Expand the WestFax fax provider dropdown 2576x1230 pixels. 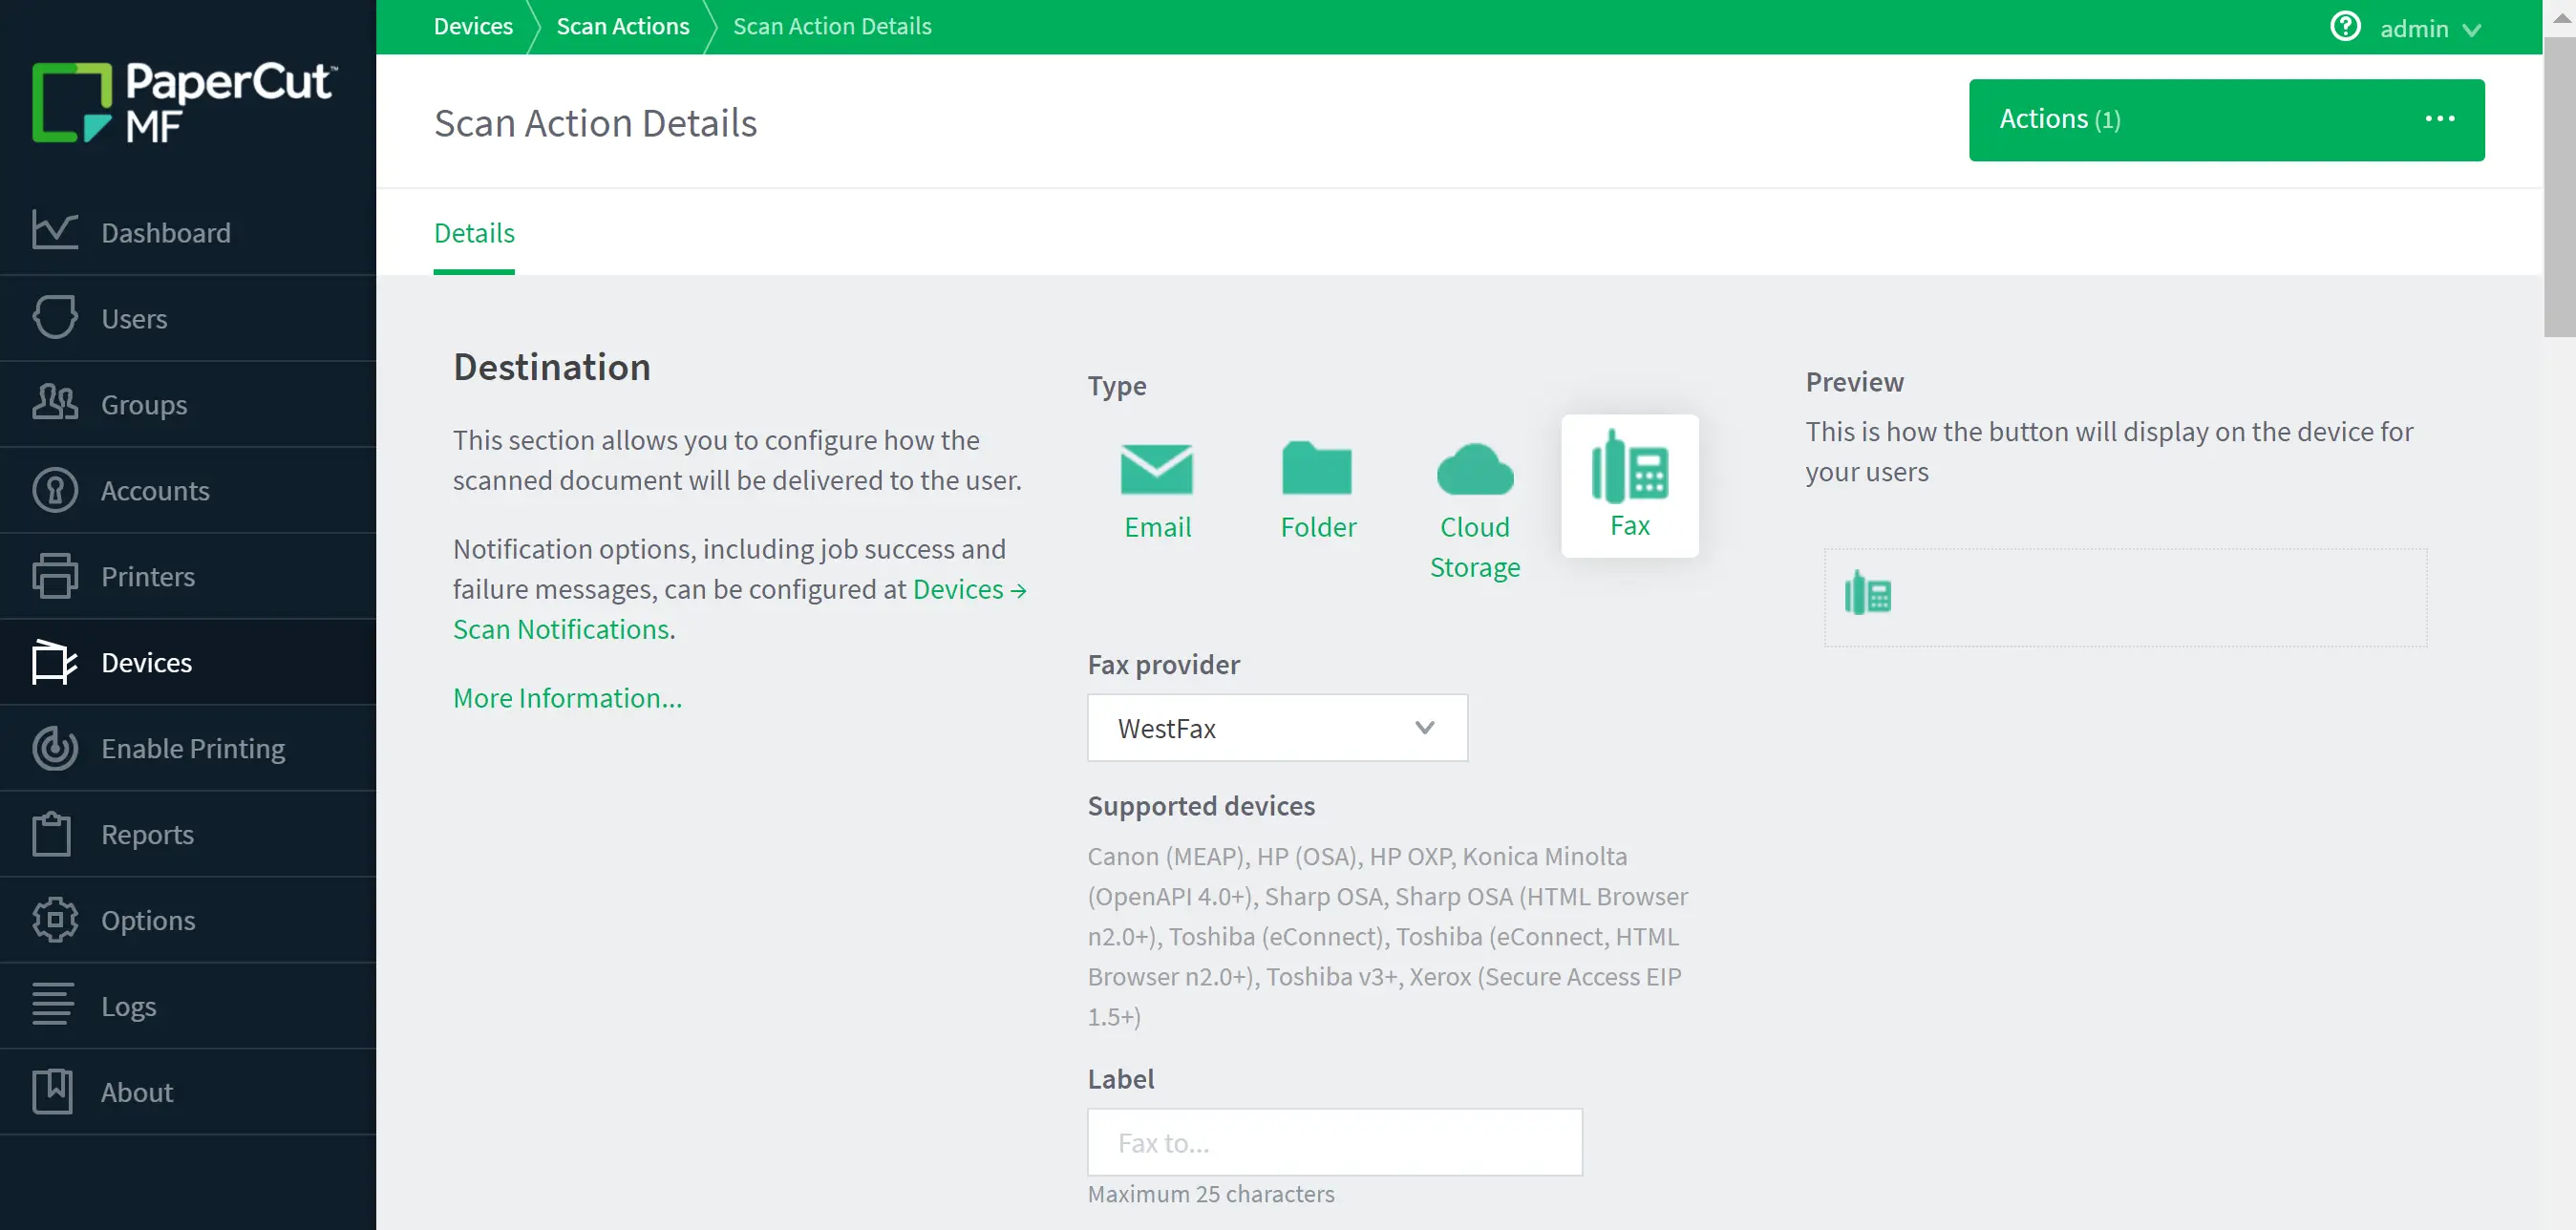click(x=1277, y=728)
